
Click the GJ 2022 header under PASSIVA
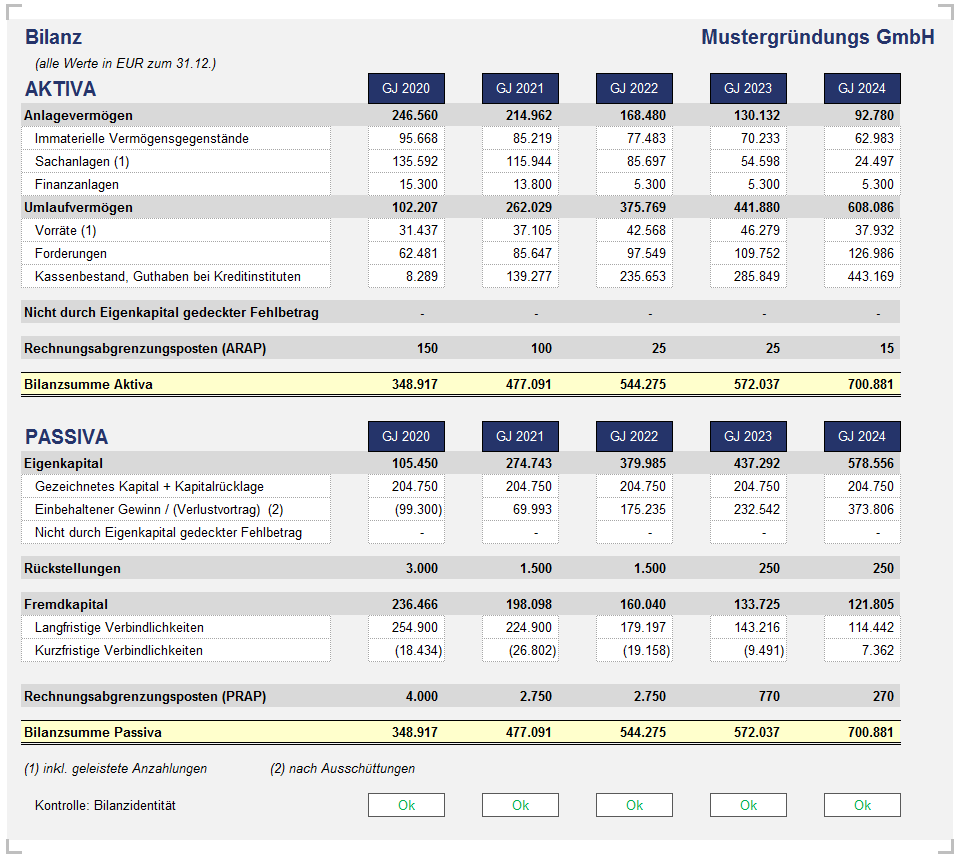click(634, 436)
